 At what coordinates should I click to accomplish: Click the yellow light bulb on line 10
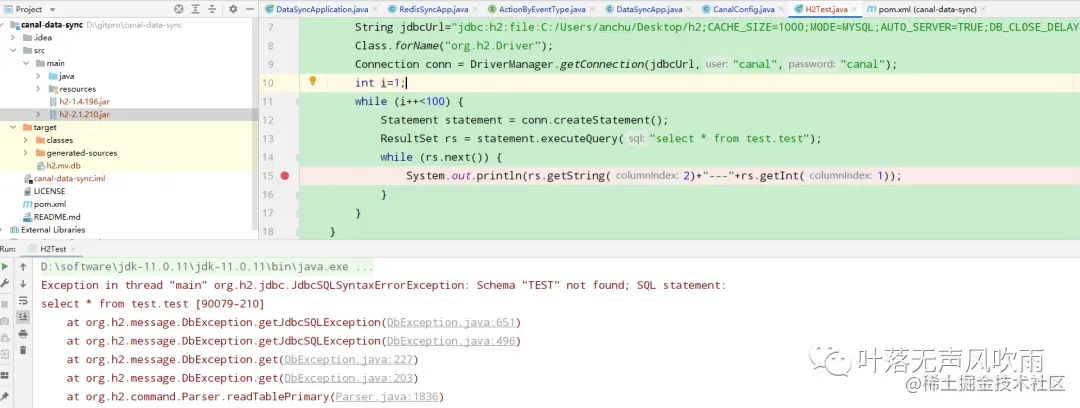tap(313, 81)
